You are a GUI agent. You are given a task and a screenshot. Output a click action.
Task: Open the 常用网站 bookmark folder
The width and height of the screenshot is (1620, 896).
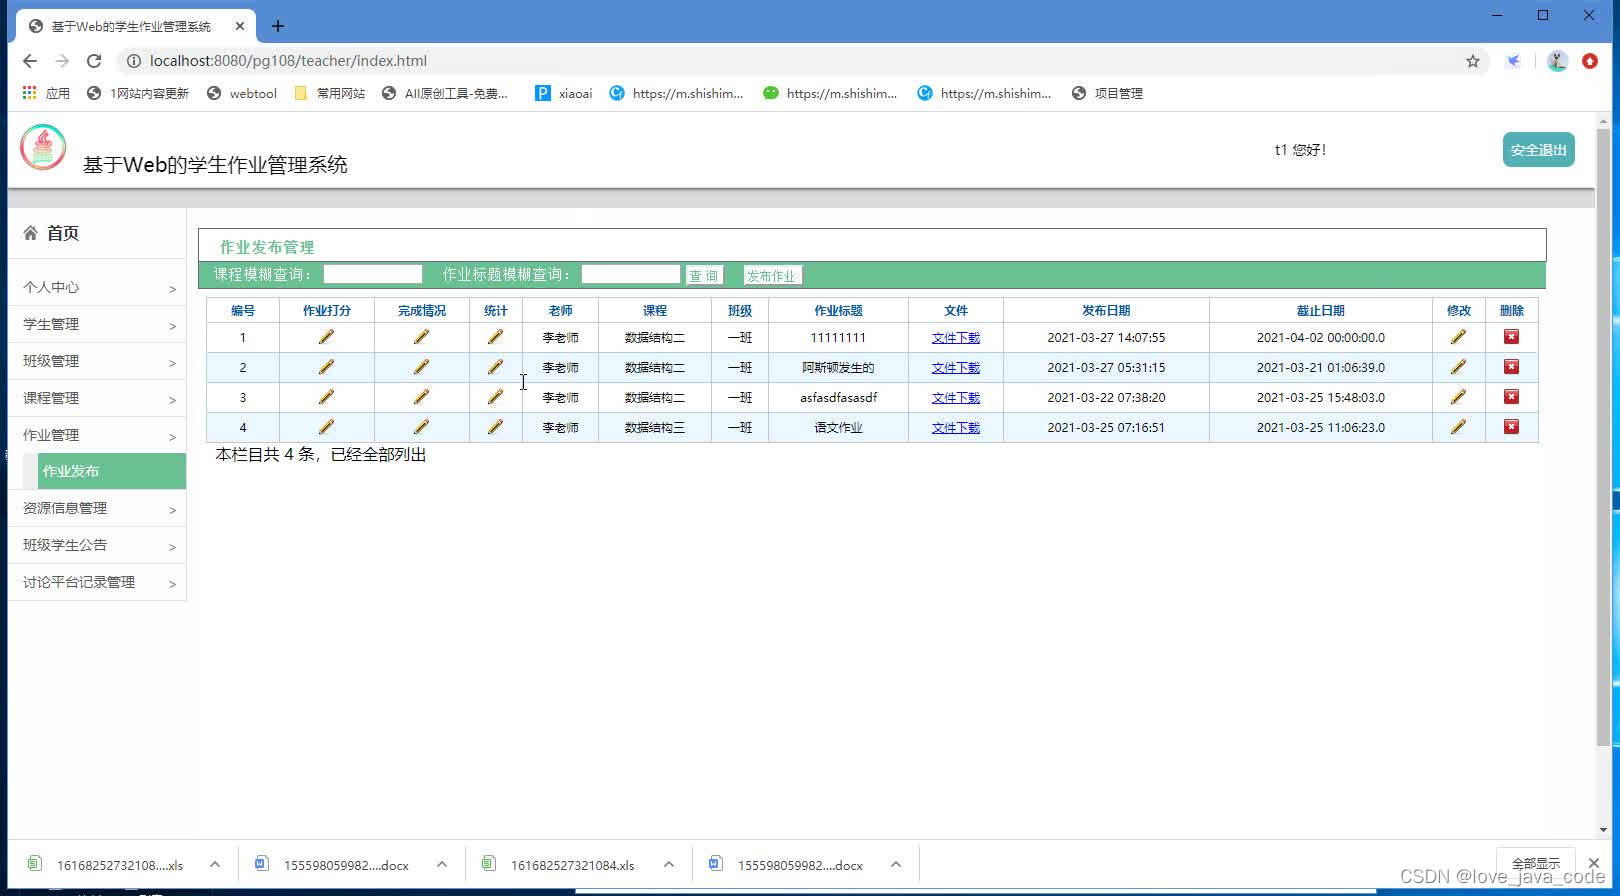click(x=329, y=93)
